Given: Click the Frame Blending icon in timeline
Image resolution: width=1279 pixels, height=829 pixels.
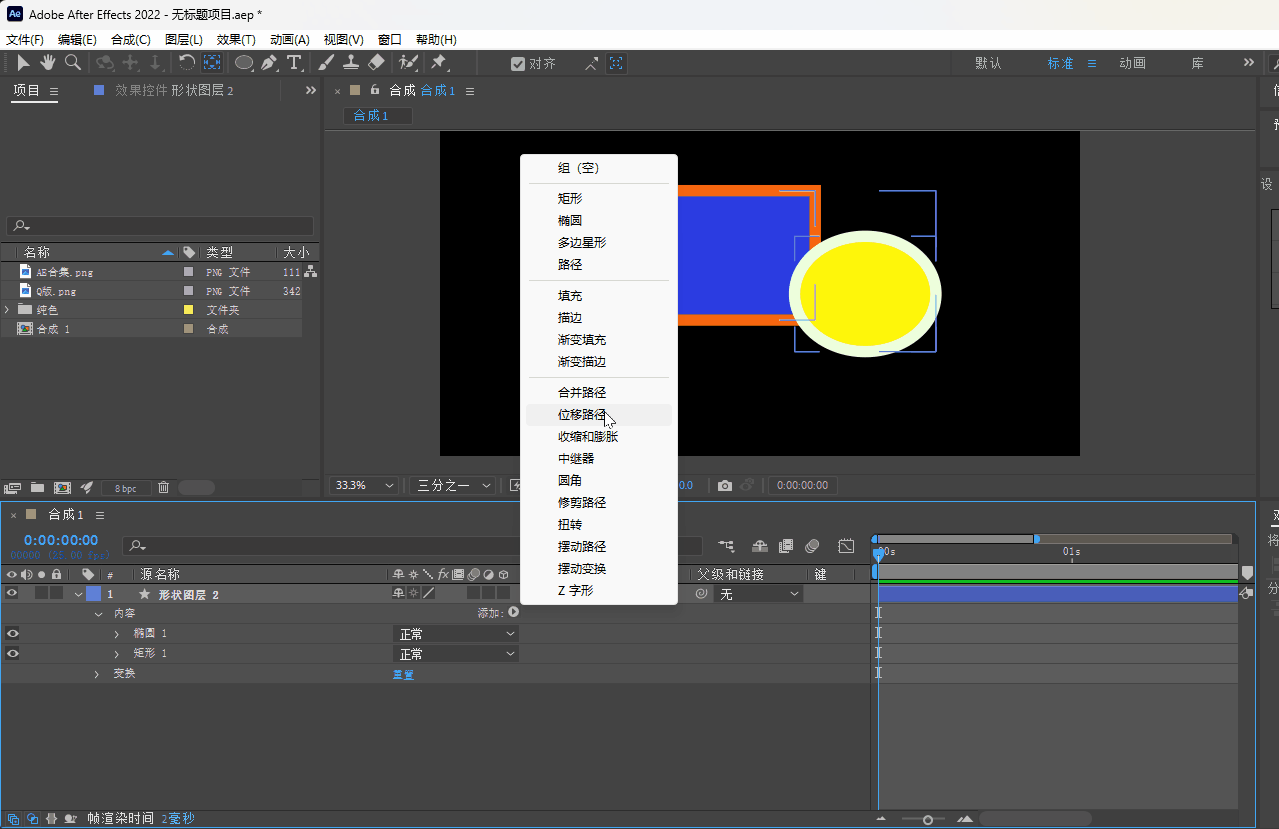Looking at the screenshot, I should point(786,546).
